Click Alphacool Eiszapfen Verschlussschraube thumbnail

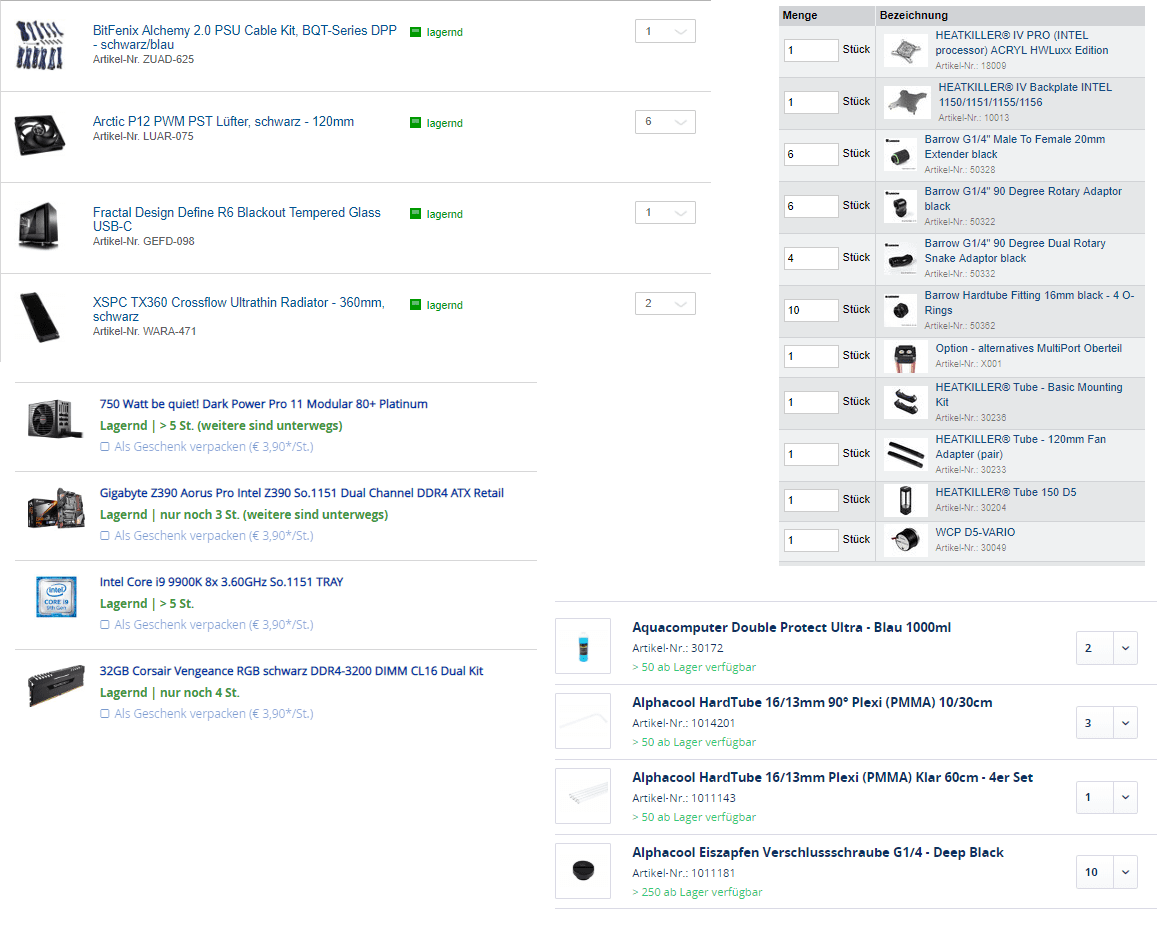point(583,871)
